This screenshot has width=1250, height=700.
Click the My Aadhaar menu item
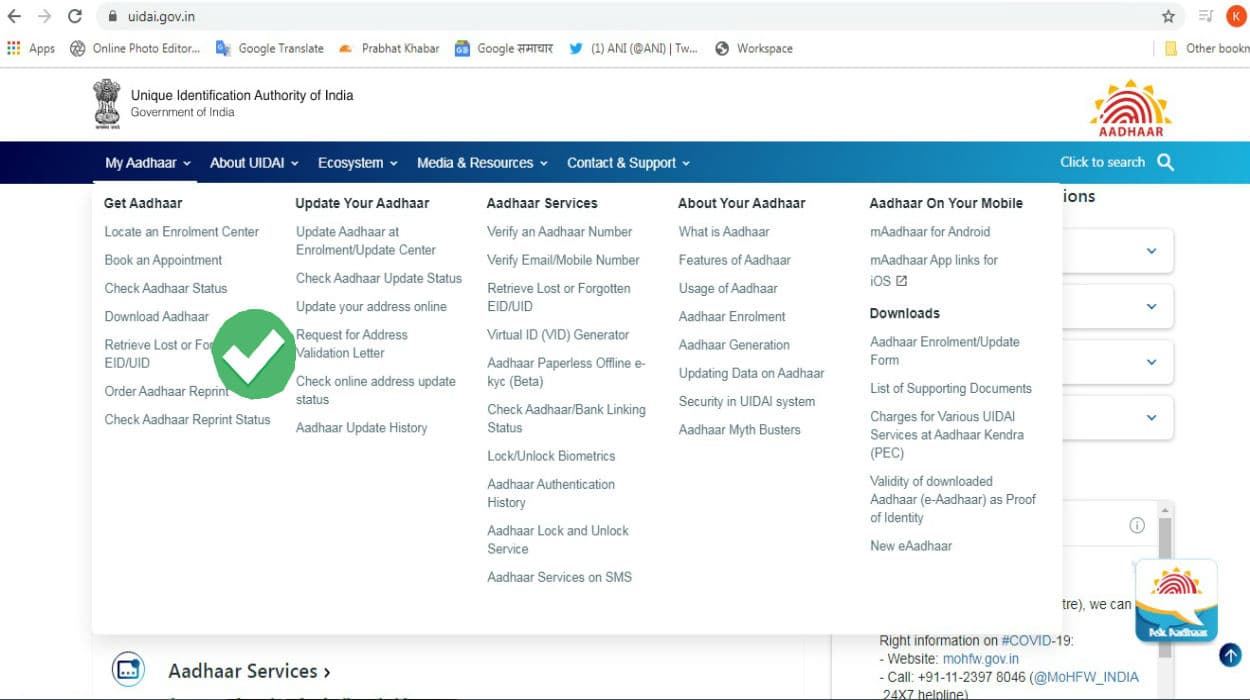pos(147,163)
